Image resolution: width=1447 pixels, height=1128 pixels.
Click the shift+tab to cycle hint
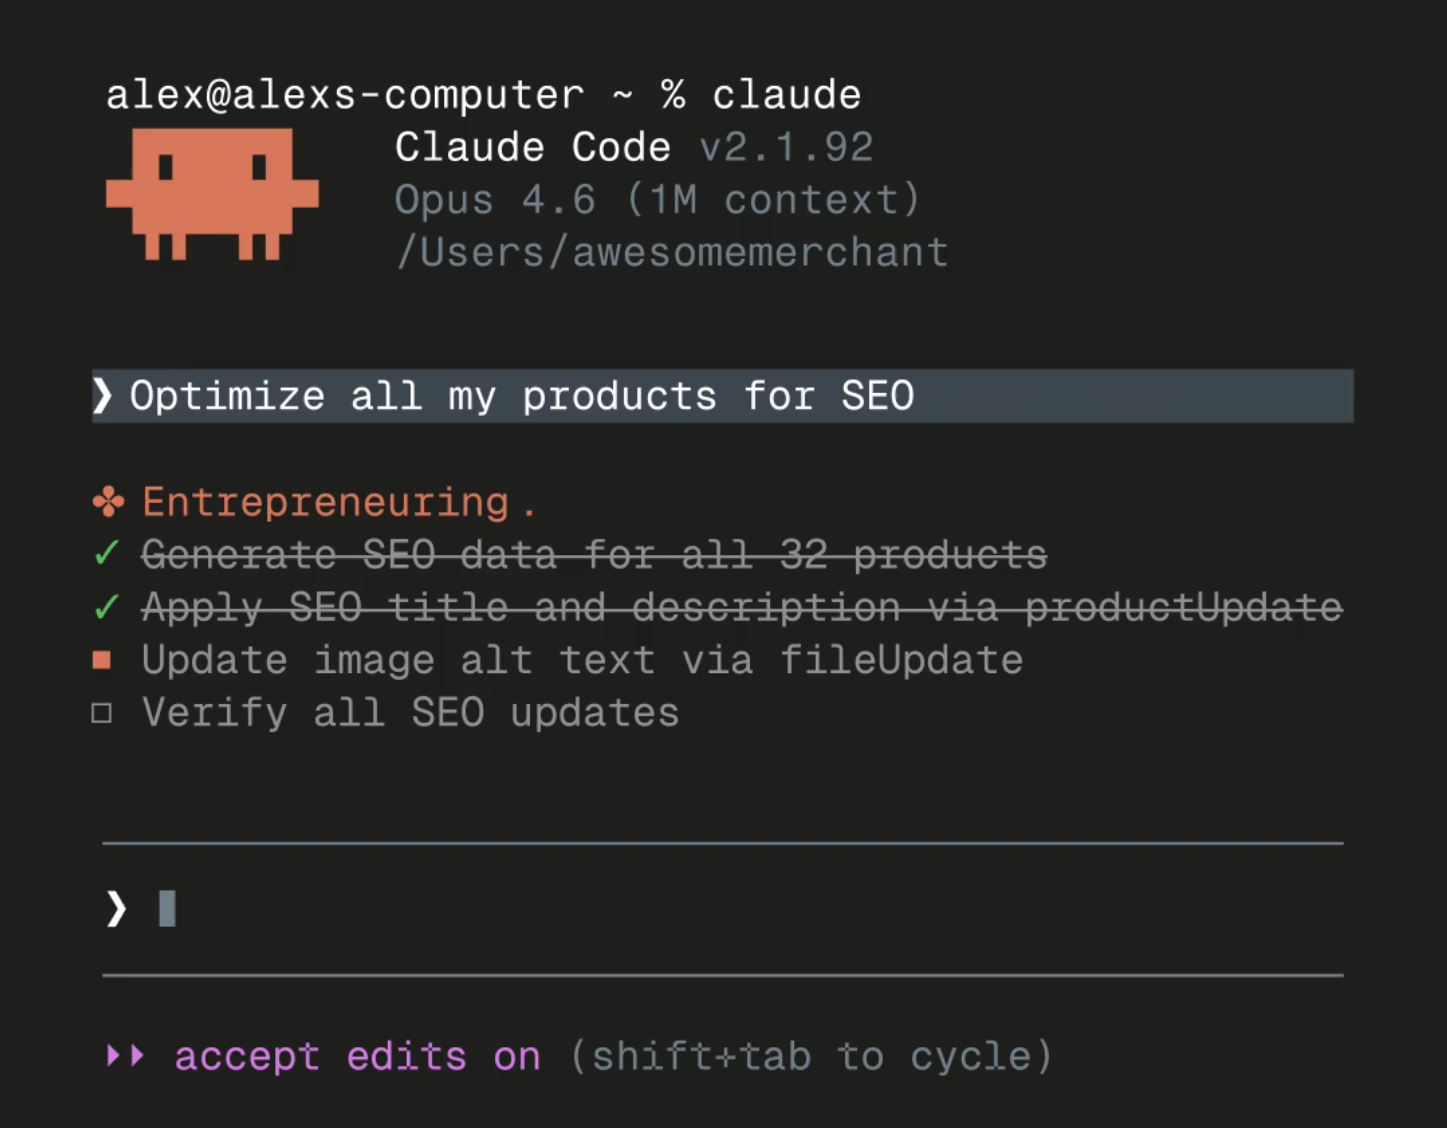[x=811, y=1056]
